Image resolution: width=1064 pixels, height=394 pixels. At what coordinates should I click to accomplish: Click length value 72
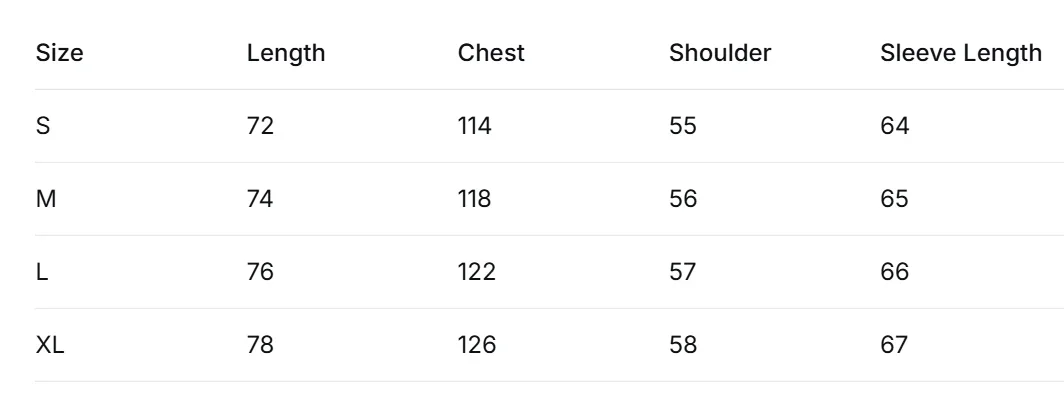pos(261,126)
